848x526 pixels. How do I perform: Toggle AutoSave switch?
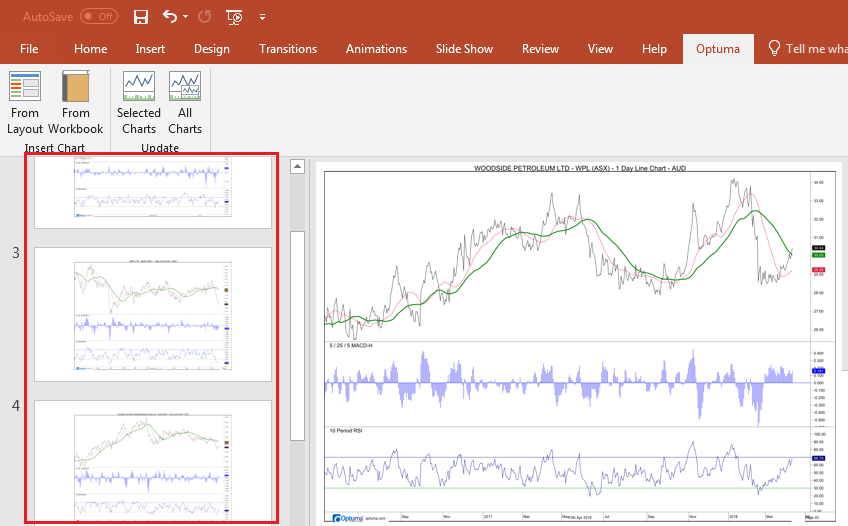pyautogui.click(x=99, y=17)
